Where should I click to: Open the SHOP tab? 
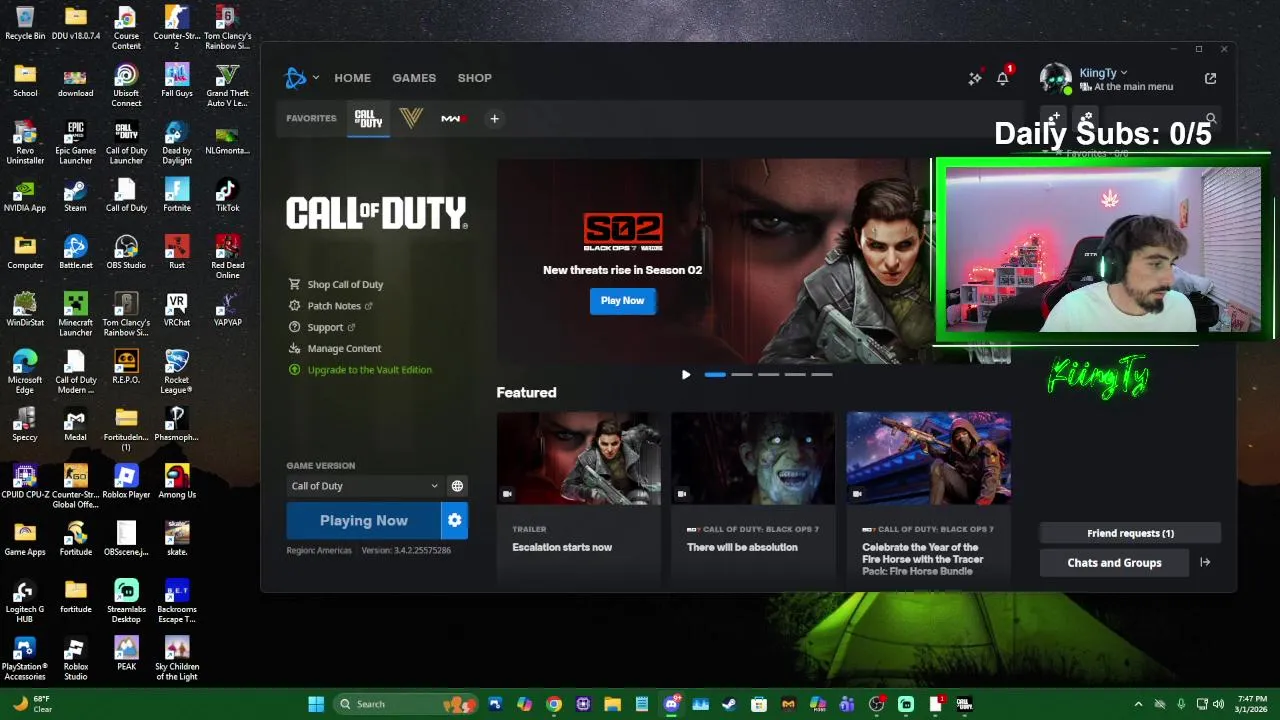[475, 78]
